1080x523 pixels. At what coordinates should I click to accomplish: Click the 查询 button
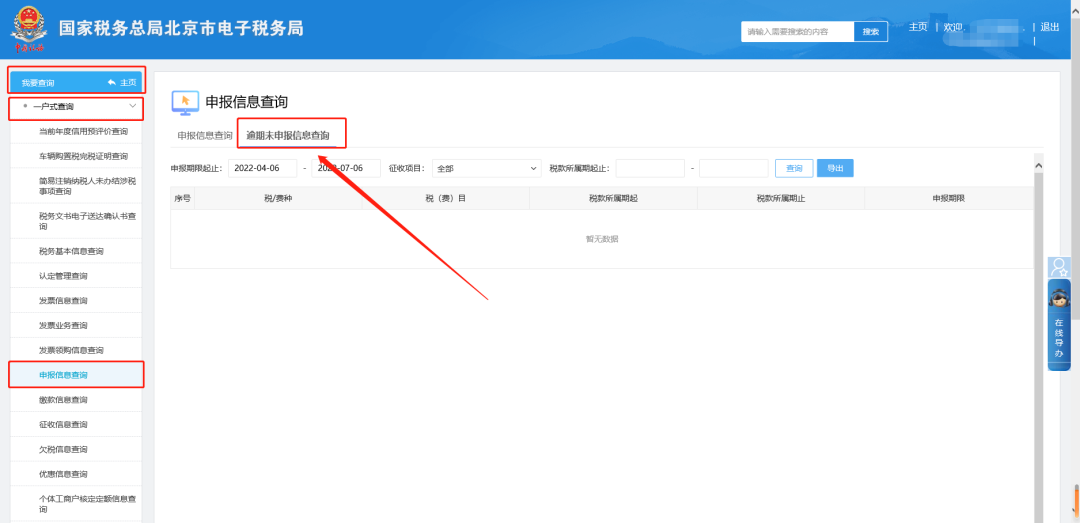pyautogui.click(x=794, y=168)
